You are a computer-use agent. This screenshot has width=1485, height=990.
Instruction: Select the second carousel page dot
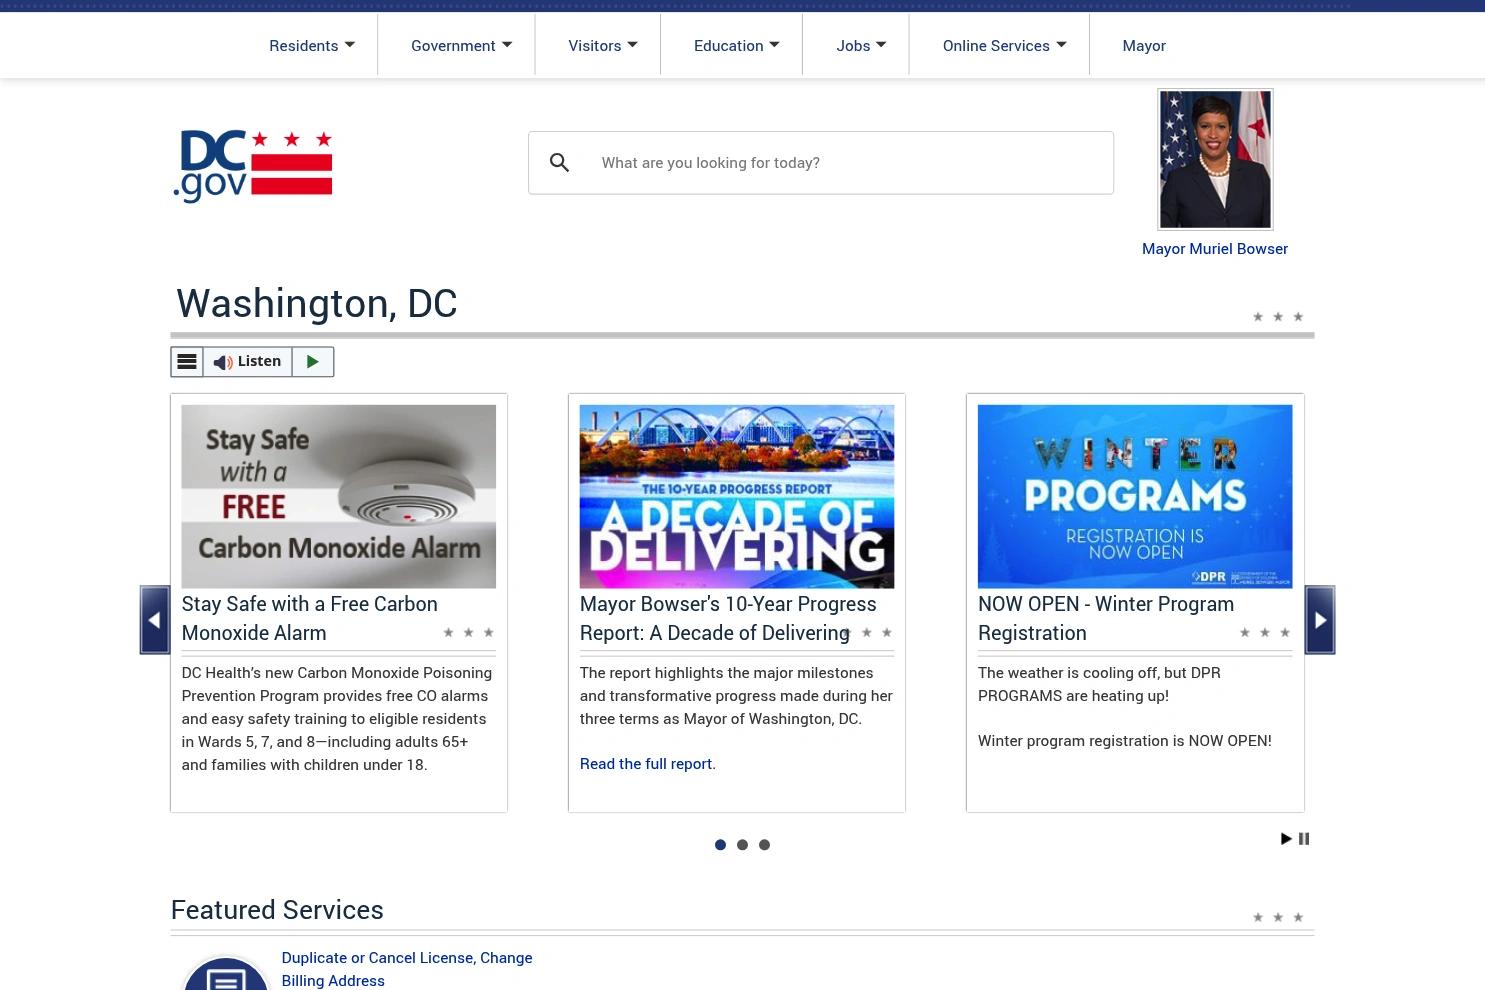click(x=742, y=845)
